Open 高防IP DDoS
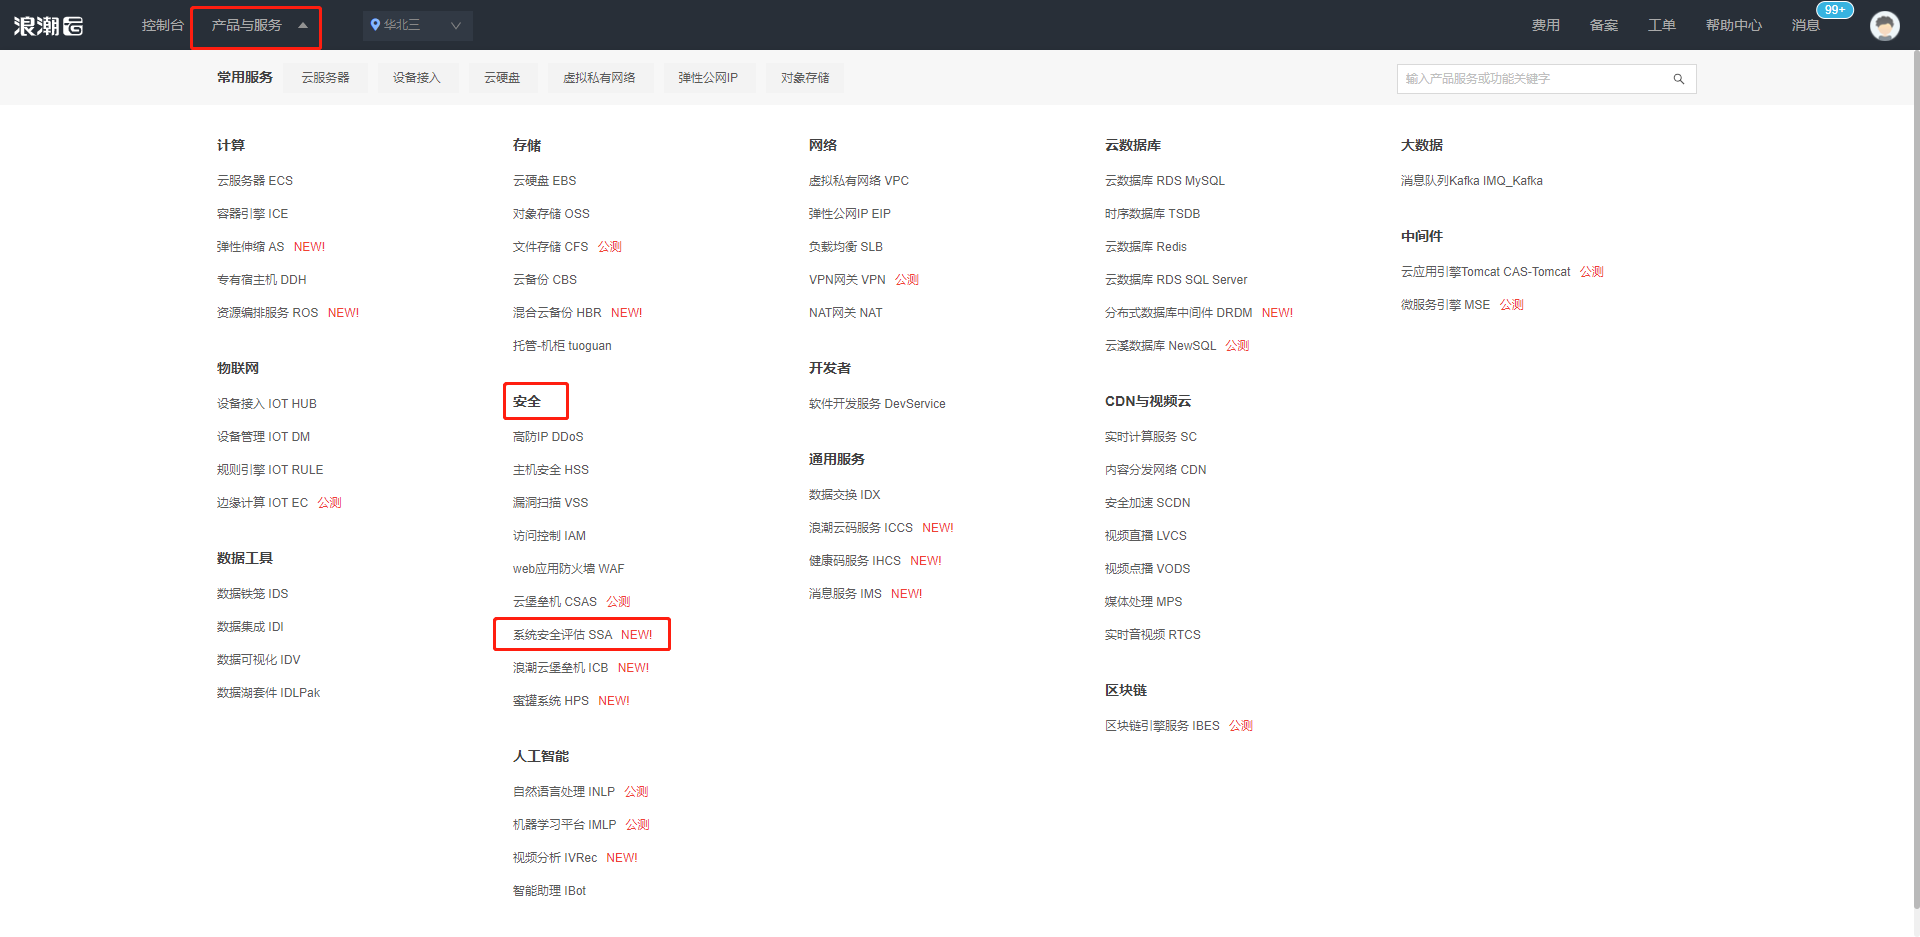1920x937 pixels. [x=548, y=437]
